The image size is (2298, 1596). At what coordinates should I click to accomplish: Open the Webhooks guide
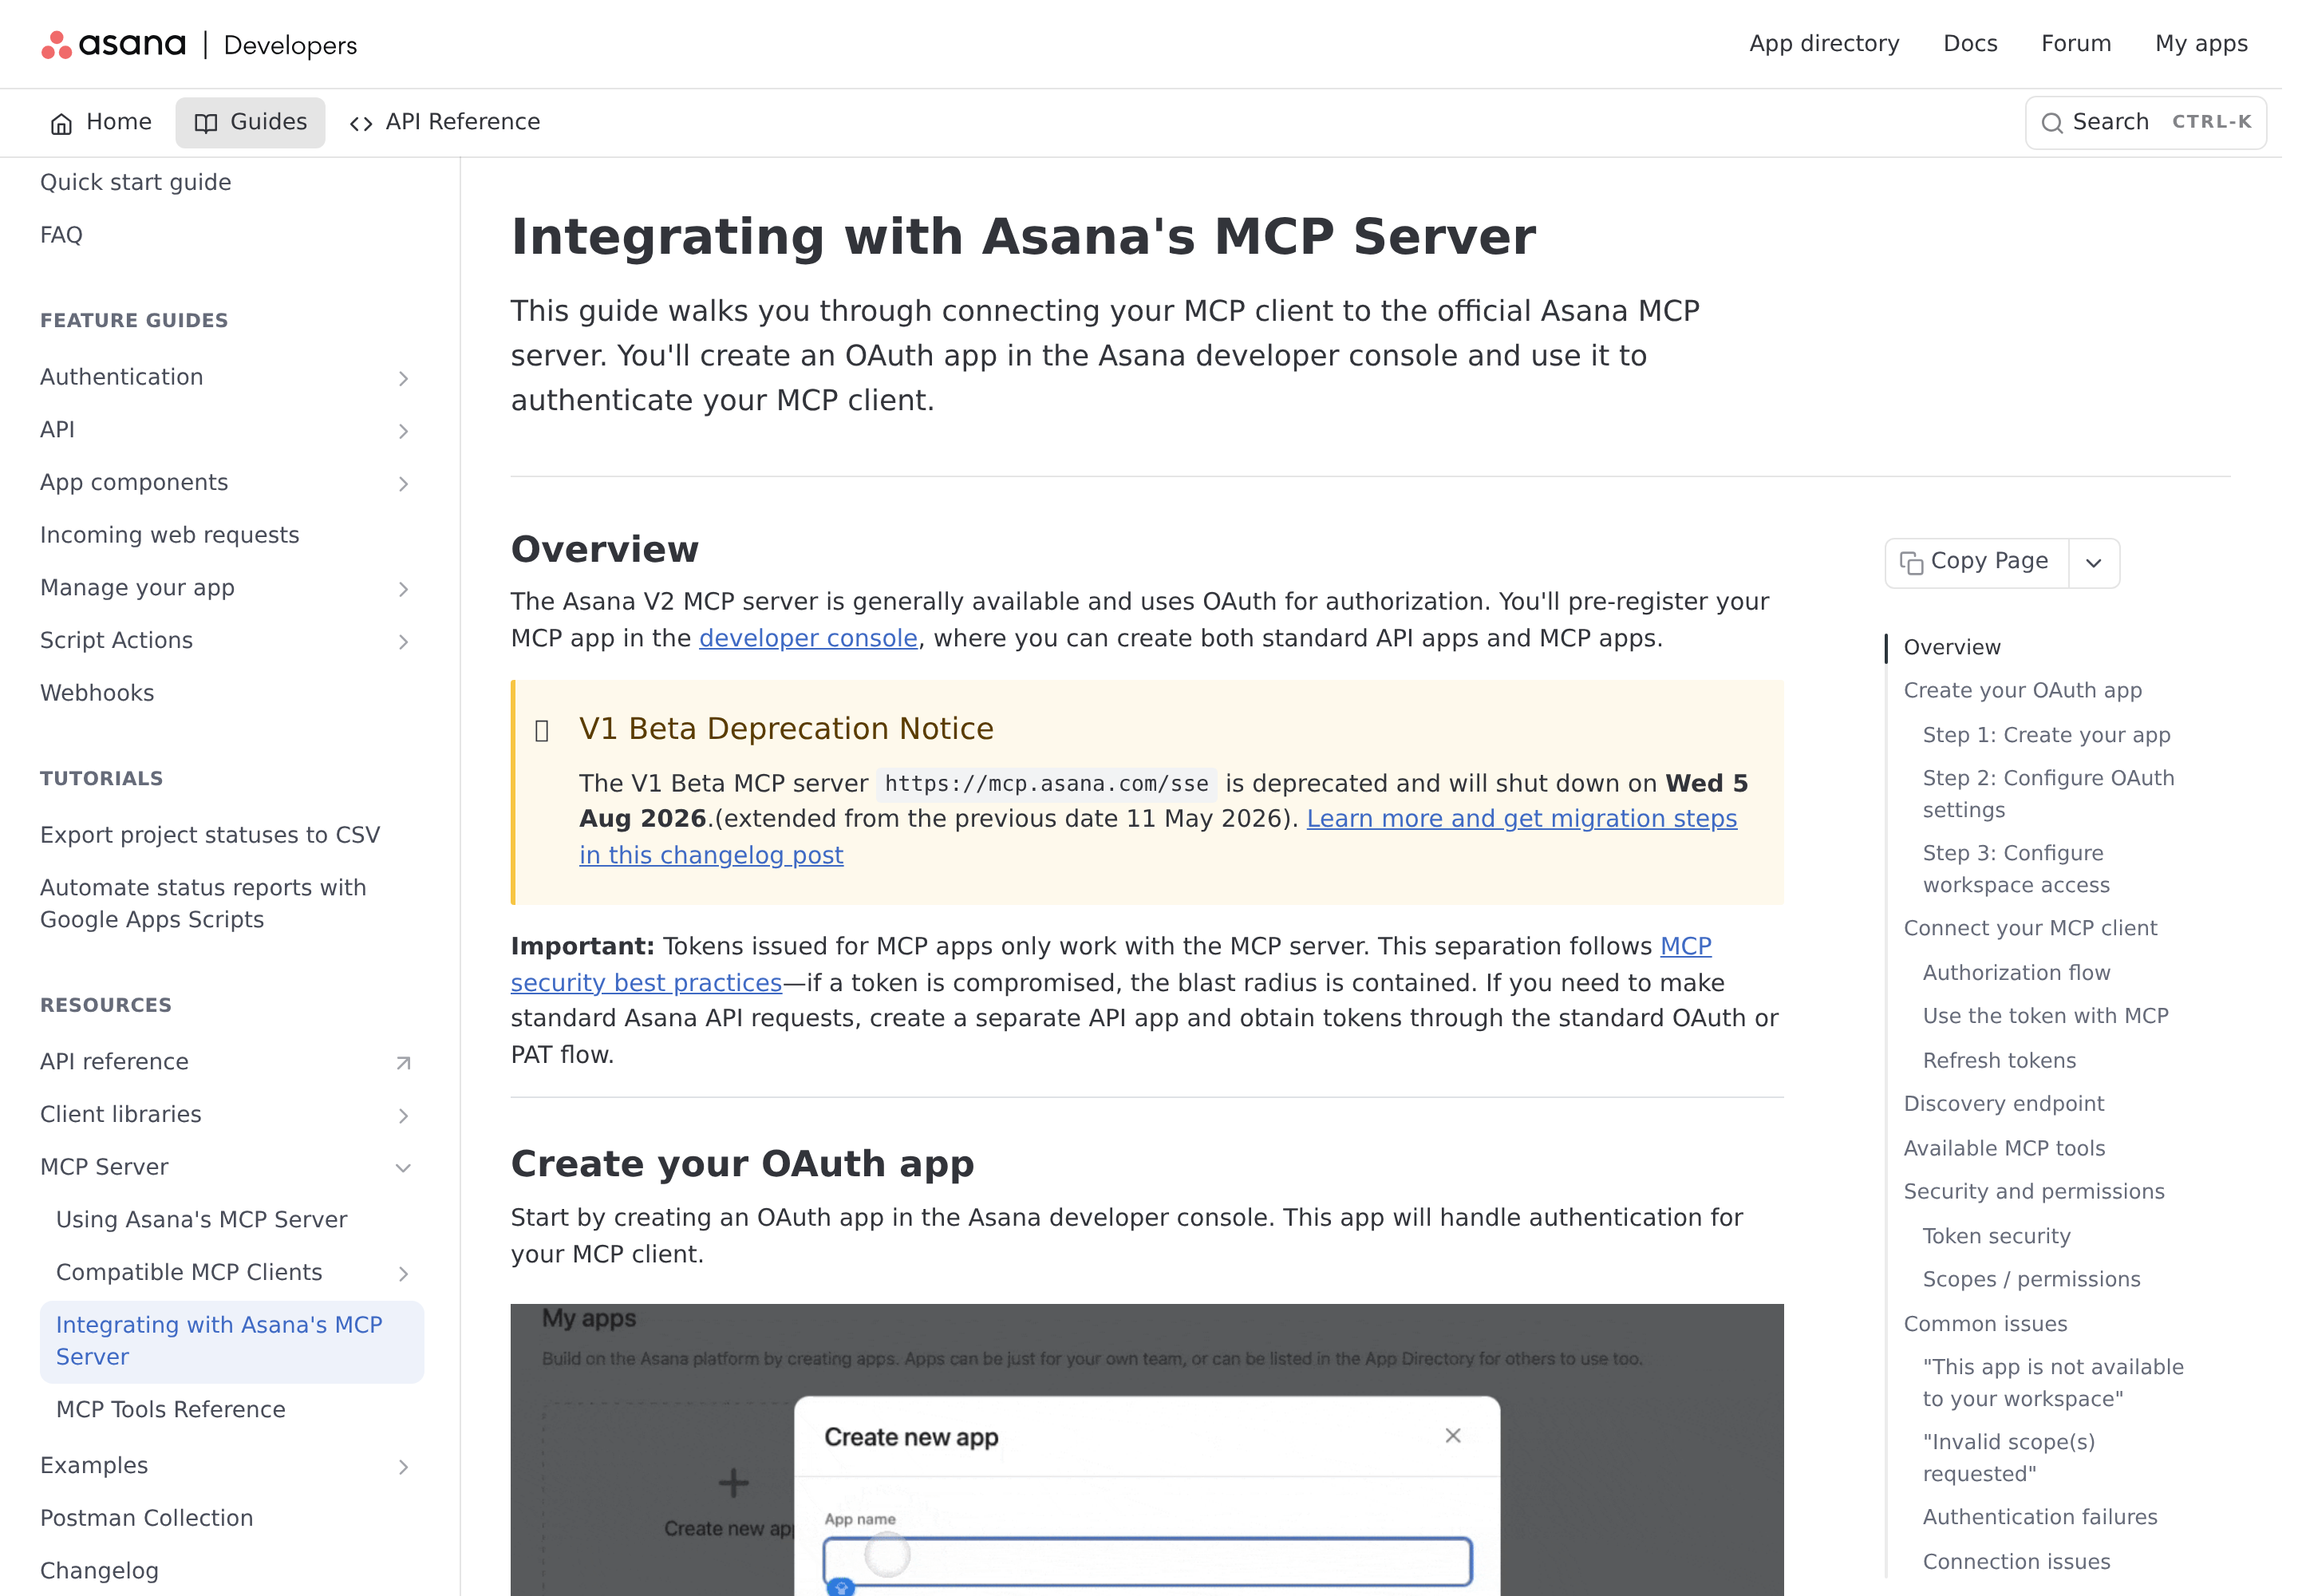click(x=97, y=693)
